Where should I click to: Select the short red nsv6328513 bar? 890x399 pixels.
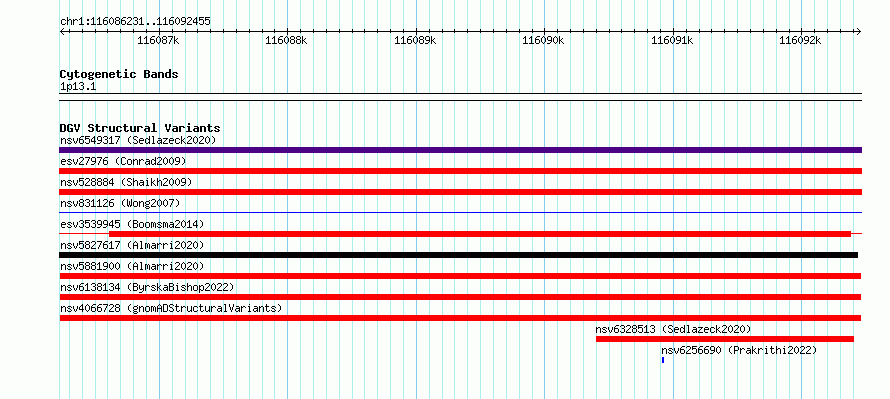pyautogui.click(x=725, y=339)
